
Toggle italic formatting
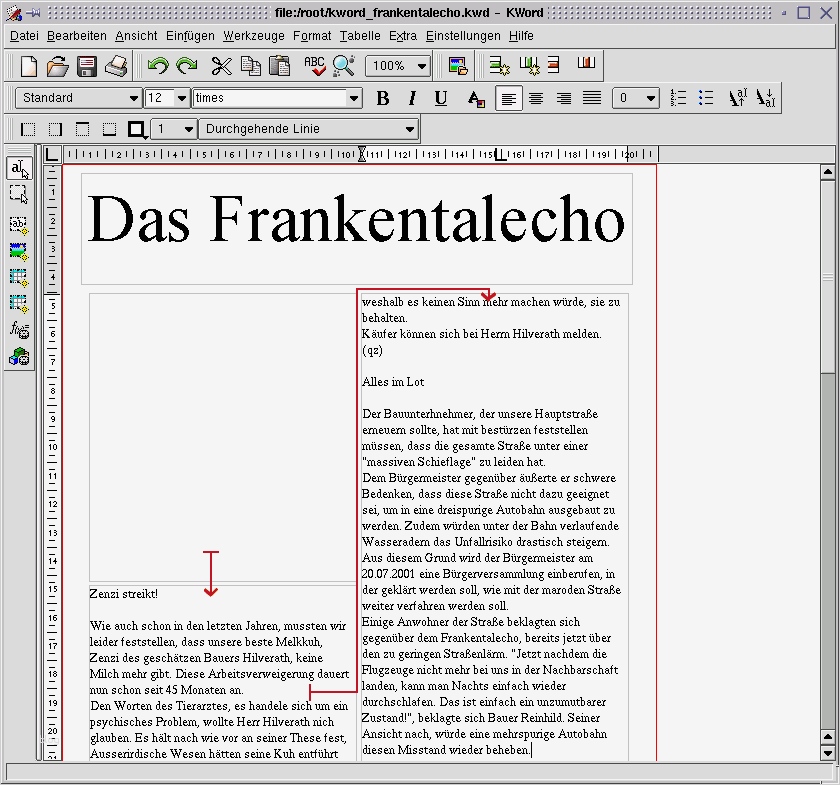[x=411, y=98]
